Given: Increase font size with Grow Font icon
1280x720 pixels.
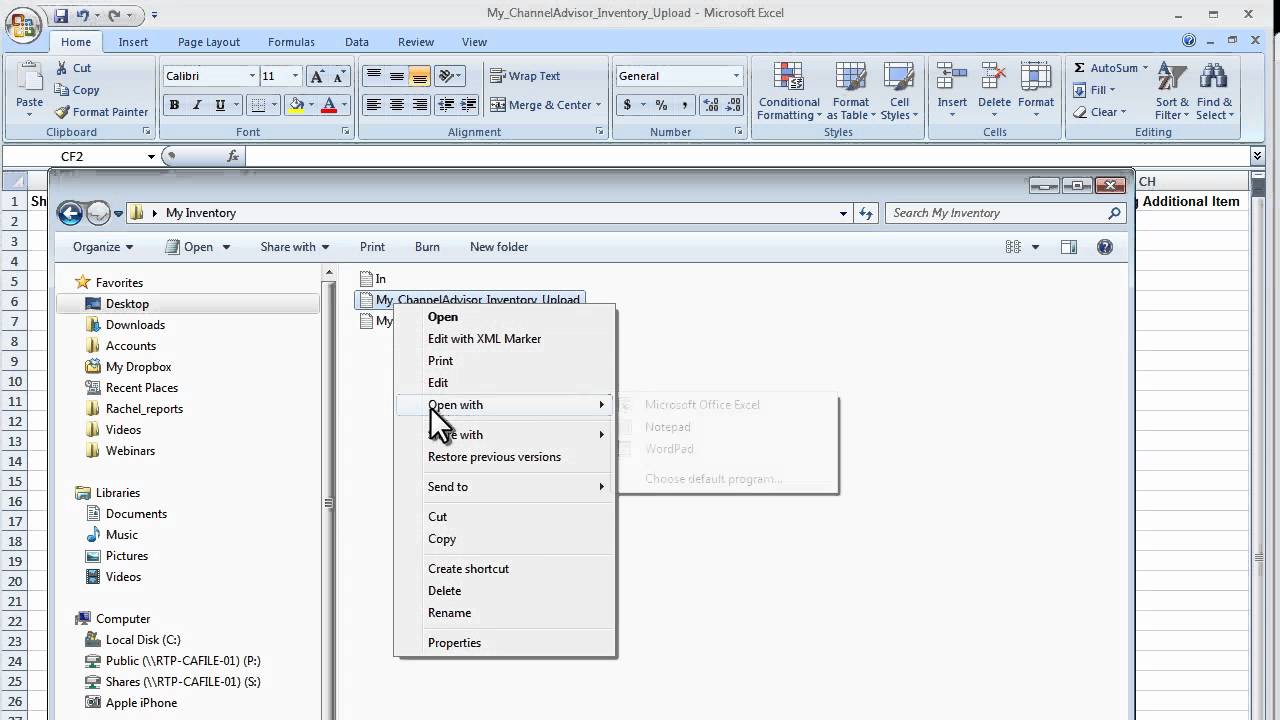Looking at the screenshot, I should 317,76.
